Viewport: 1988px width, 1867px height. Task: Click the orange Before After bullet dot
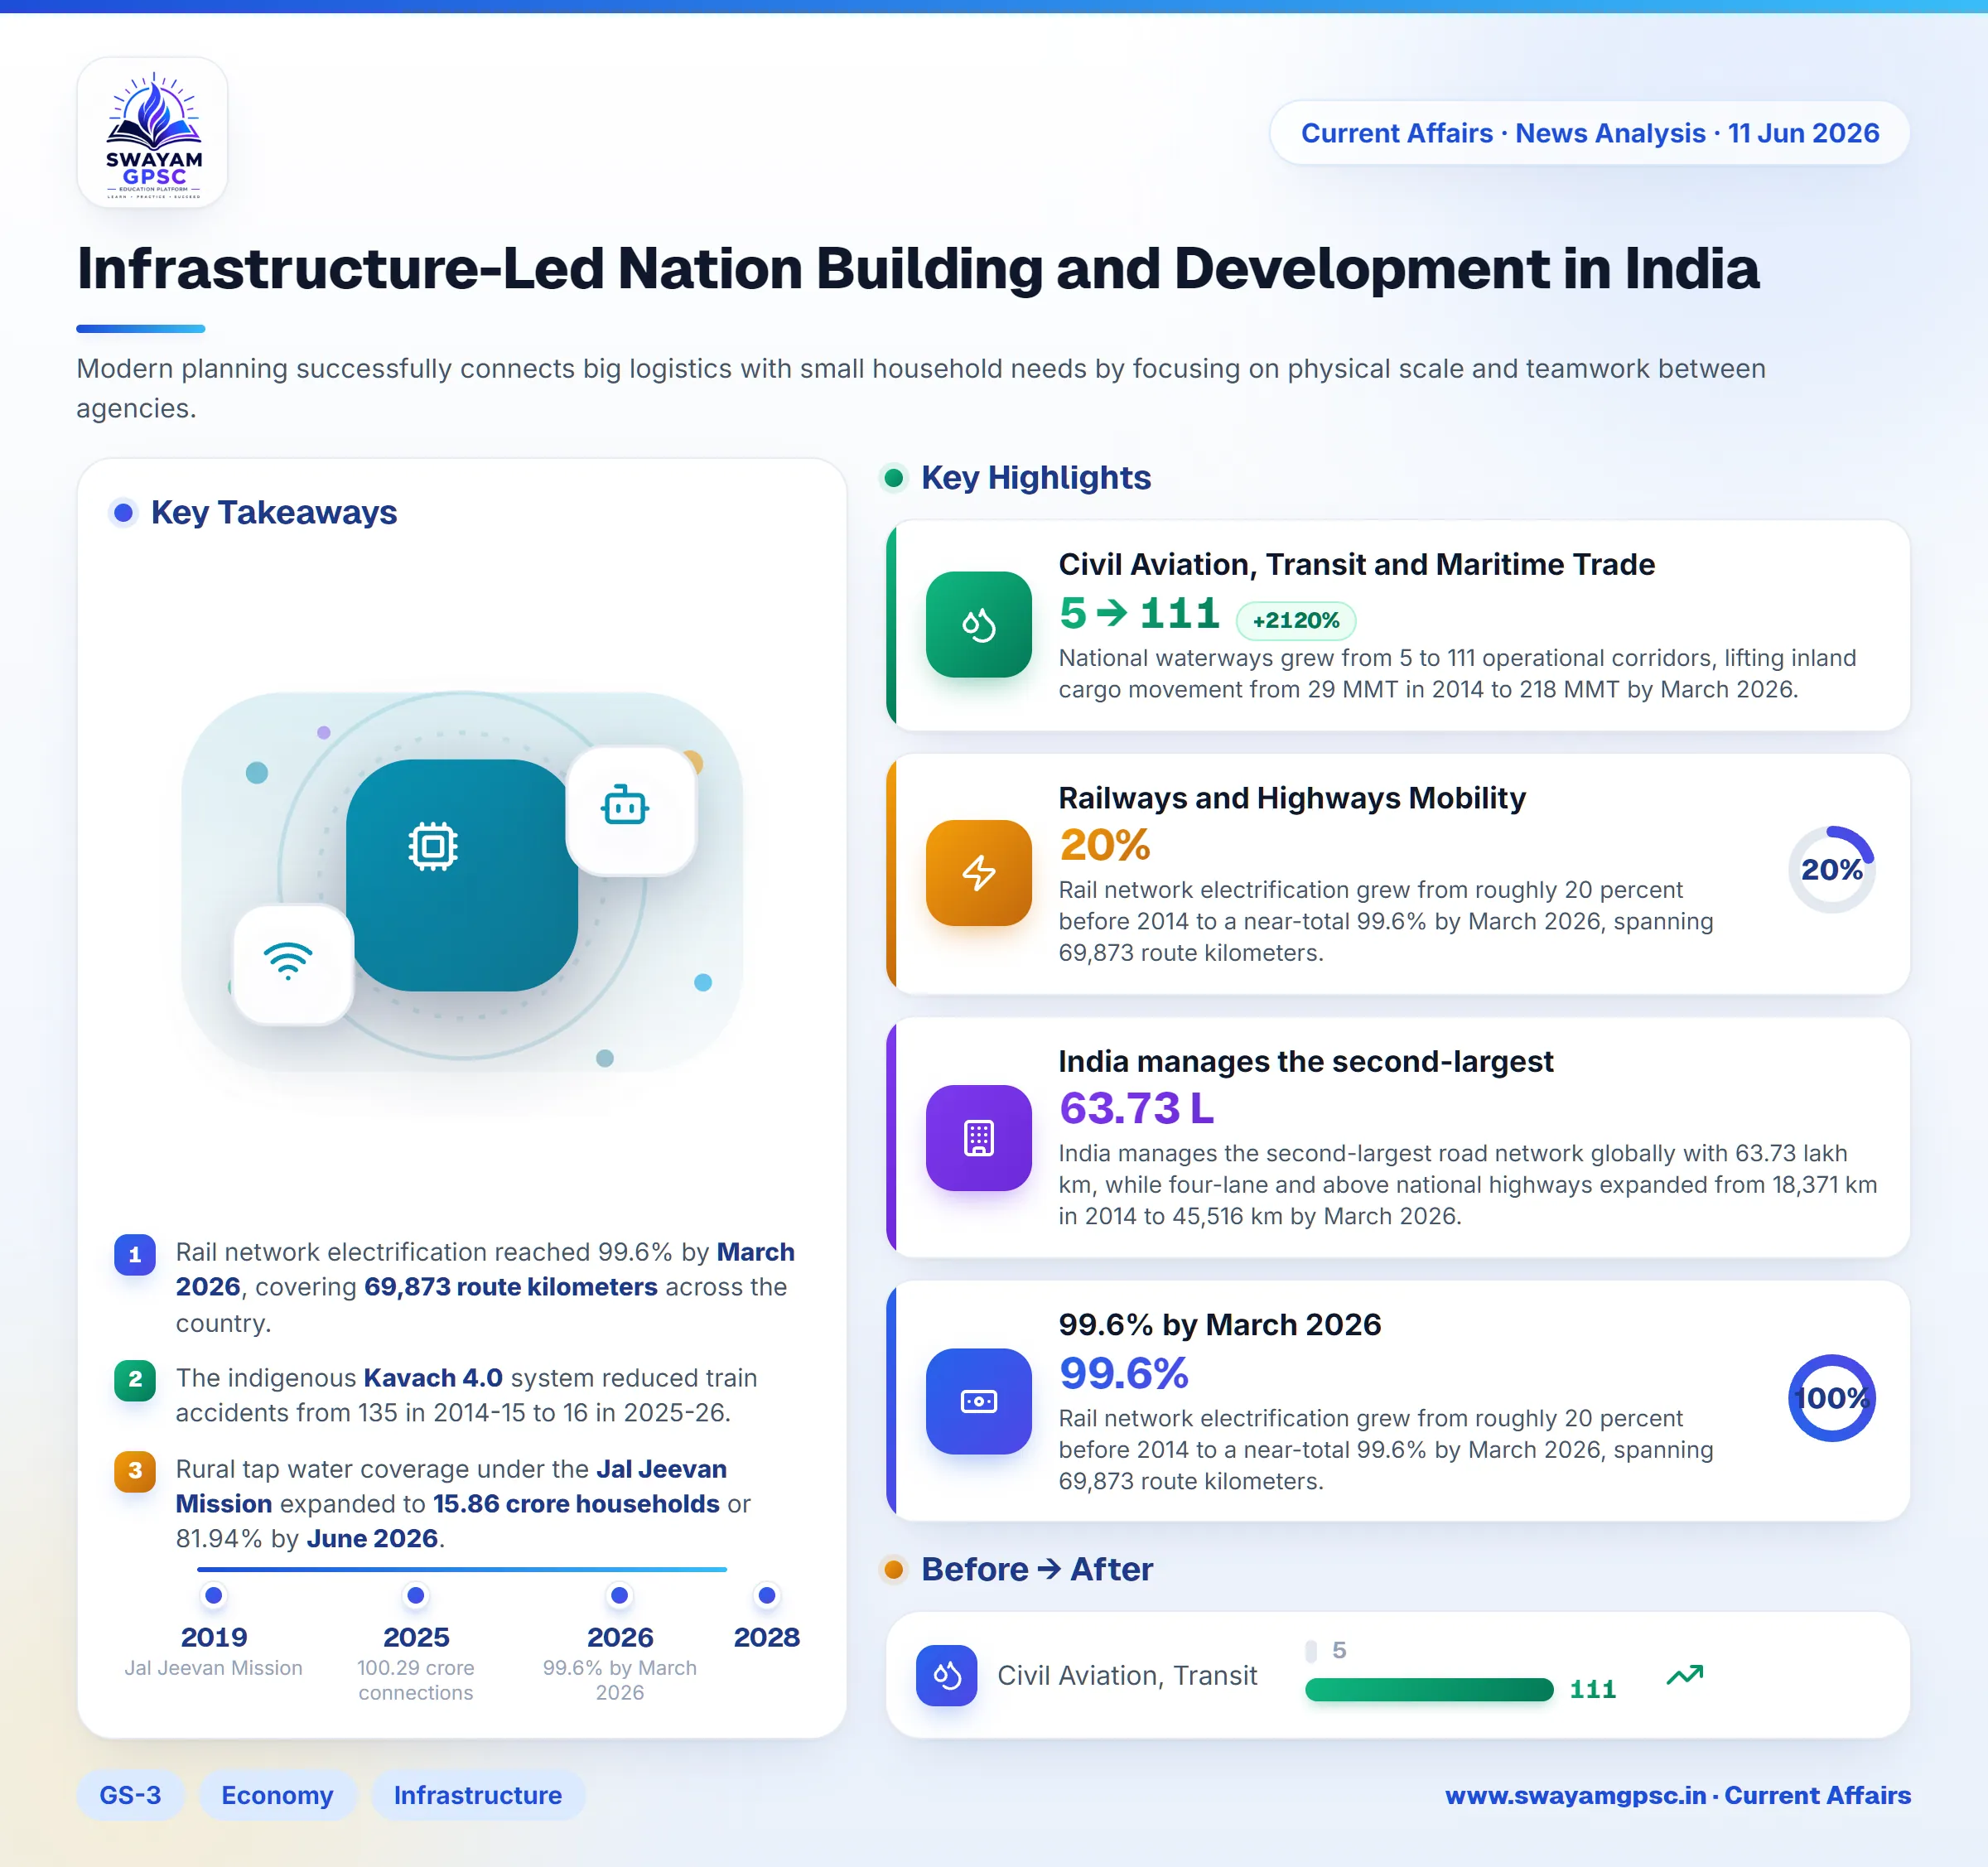coord(894,1569)
